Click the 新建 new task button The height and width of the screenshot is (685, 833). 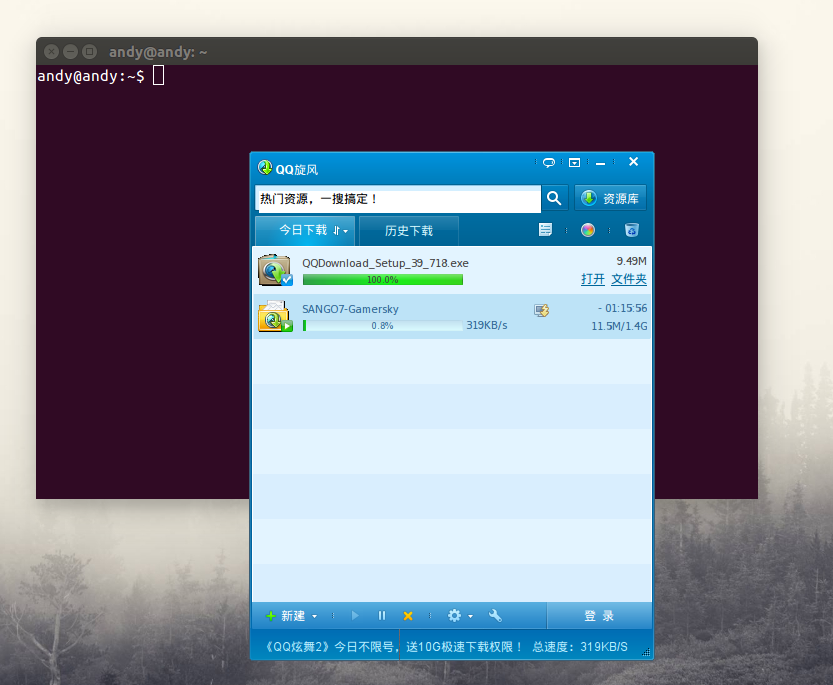click(285, 616)
